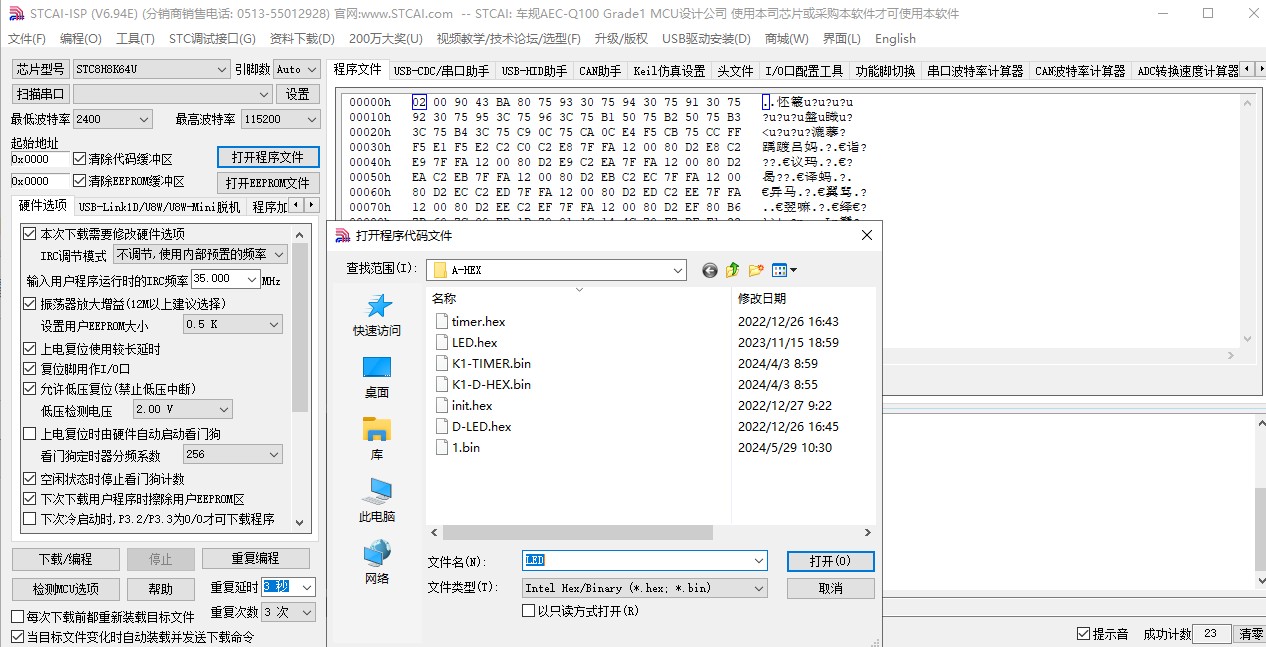Click the 文件名 input field
The width and height of the screenshot is (1266, 647).
(x=644, y=561)
